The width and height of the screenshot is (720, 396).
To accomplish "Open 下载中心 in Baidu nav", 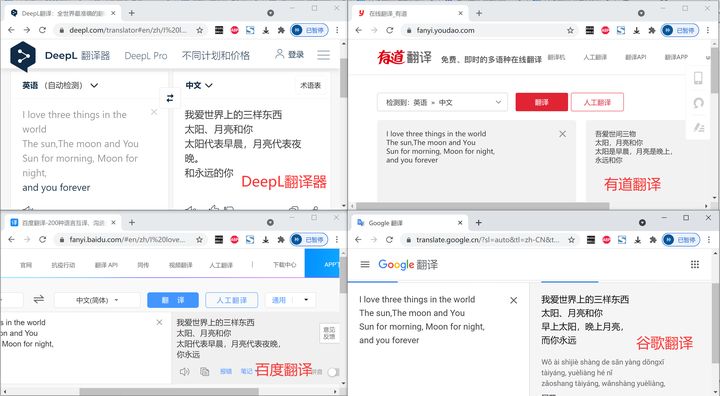I will [284, 265].
